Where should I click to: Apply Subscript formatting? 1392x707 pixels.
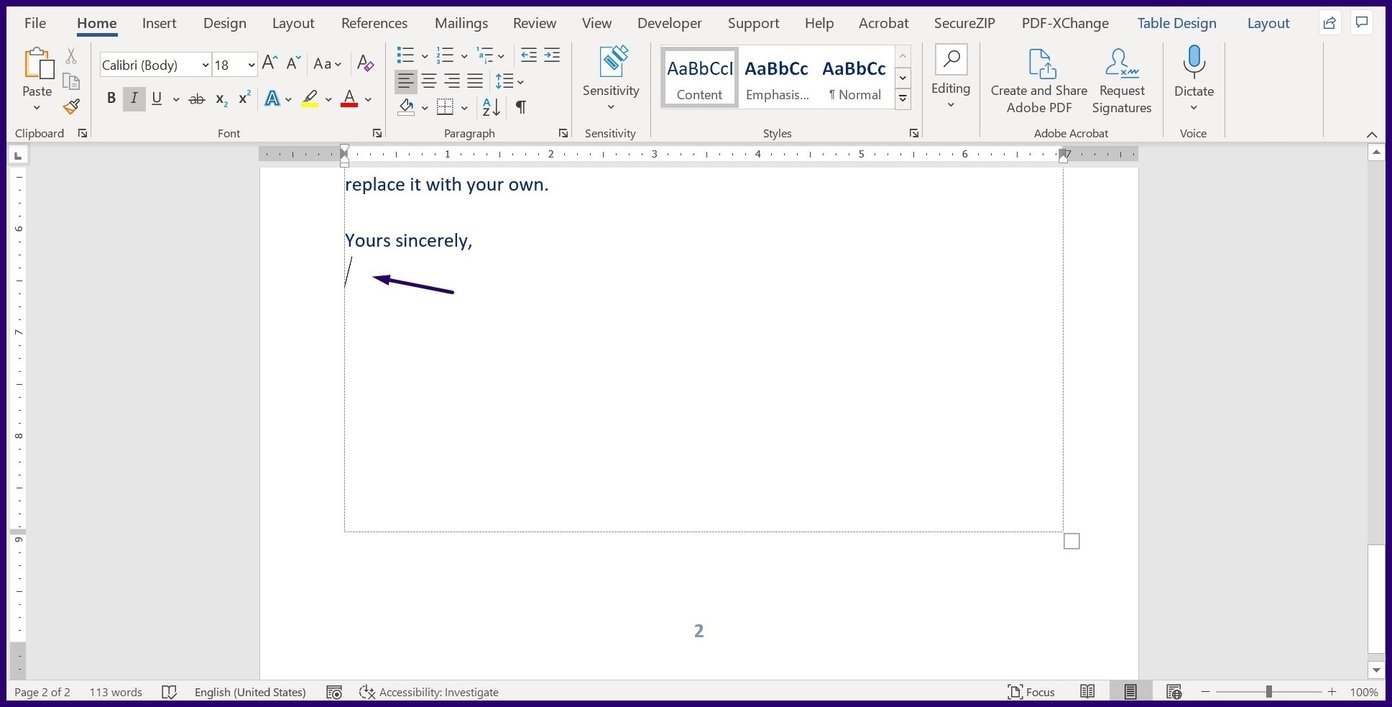219,99
